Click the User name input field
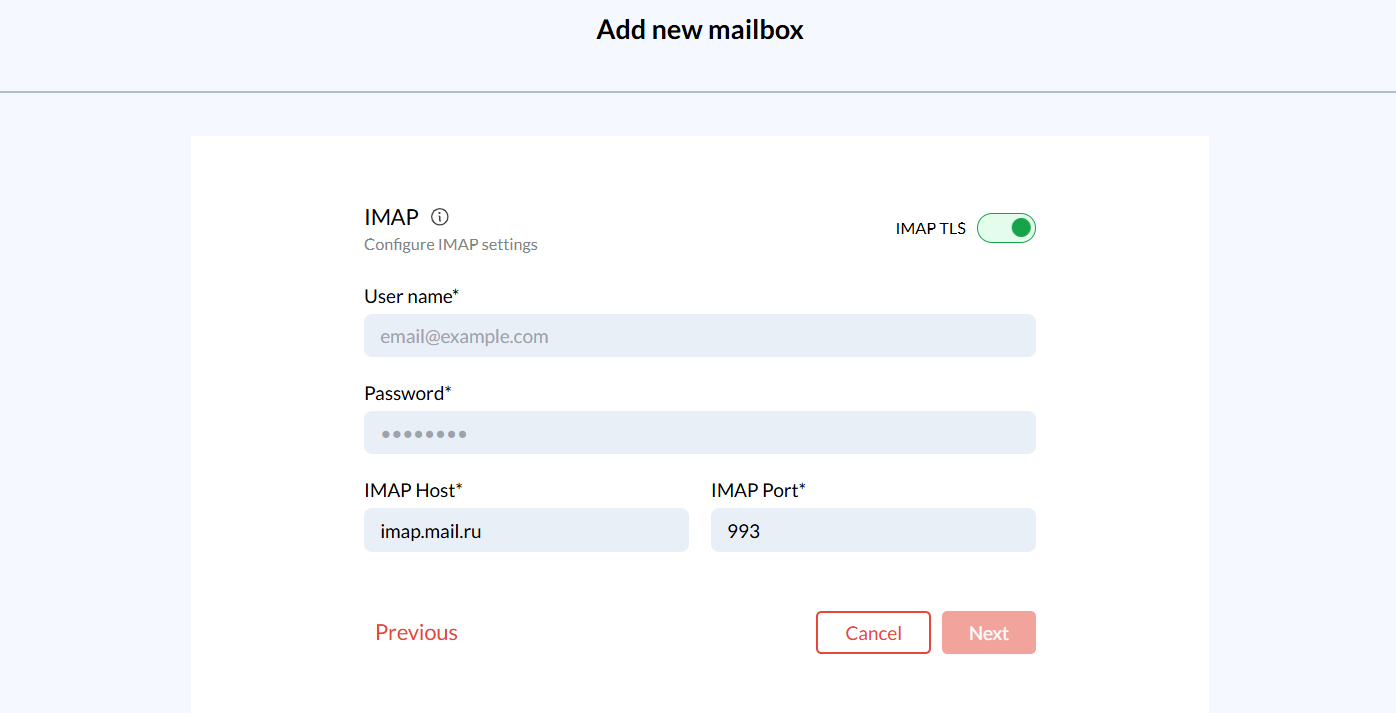Viewport: 1396px width, 713px height. point(699,336)
